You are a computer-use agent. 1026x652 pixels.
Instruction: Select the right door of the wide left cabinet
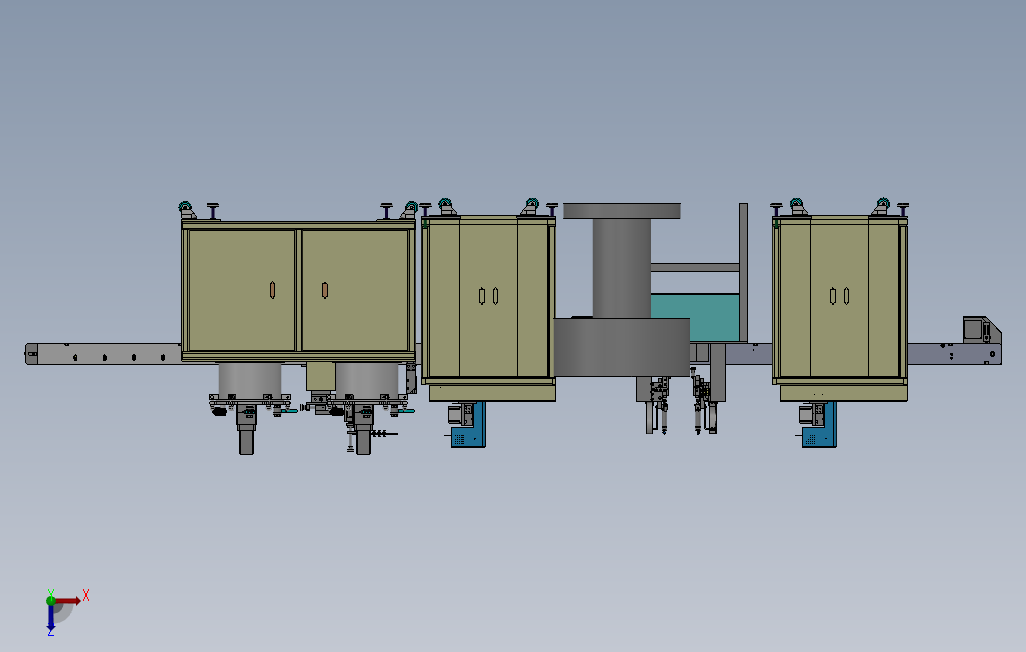pyautogui.click(x=355, y=290)
